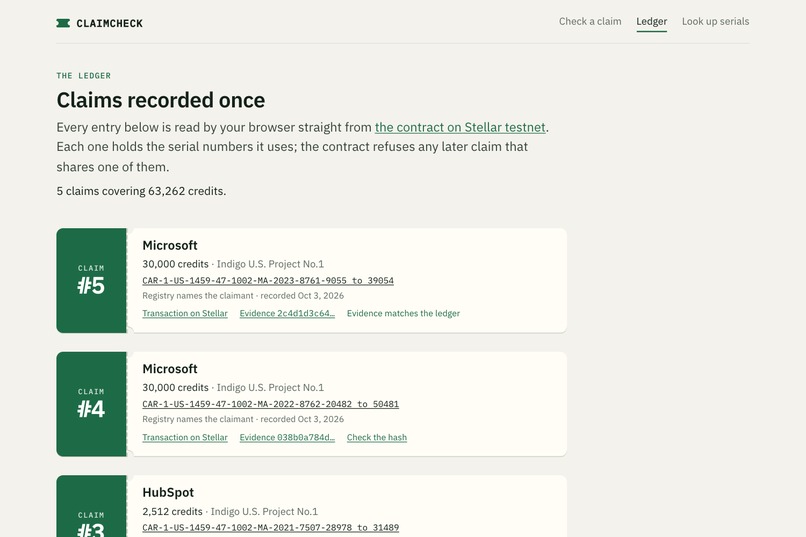806x537 pixels.
Task: Click claim #3 serial range CAR-...-28978 to 31489
Action: pyautogui.click(x=270, y=528)
